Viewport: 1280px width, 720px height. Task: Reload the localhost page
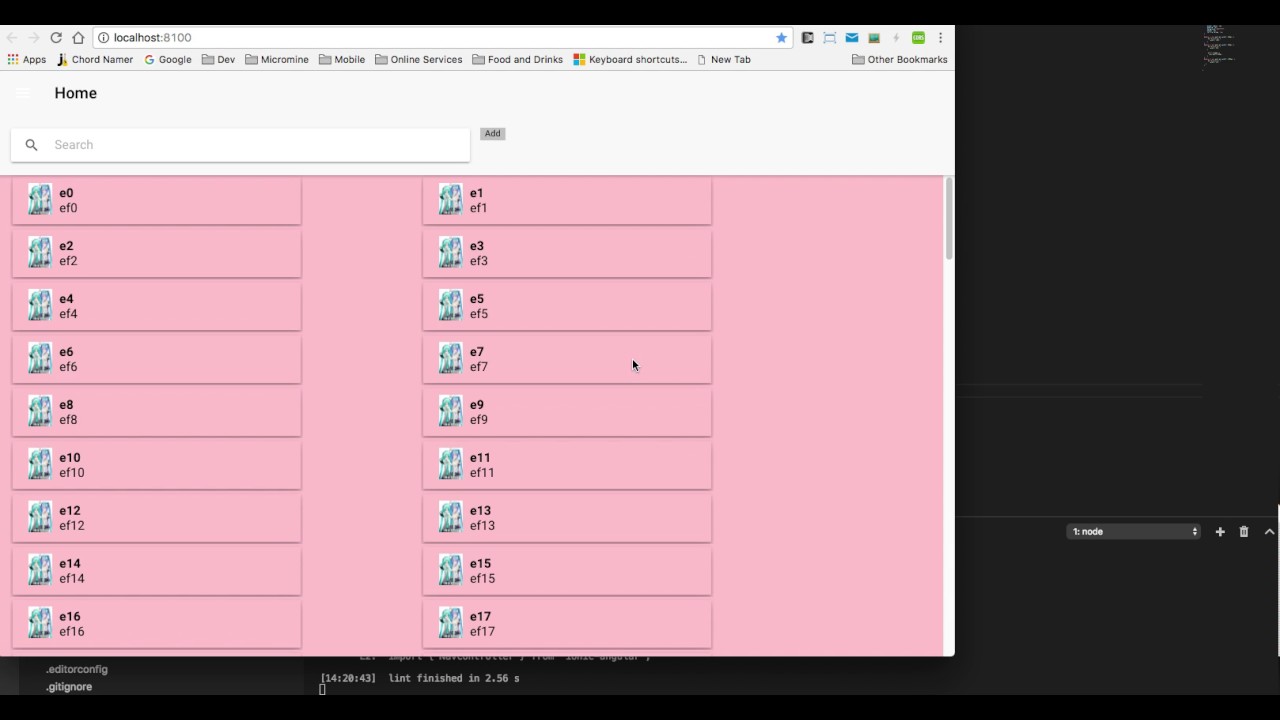pos(56,38)
